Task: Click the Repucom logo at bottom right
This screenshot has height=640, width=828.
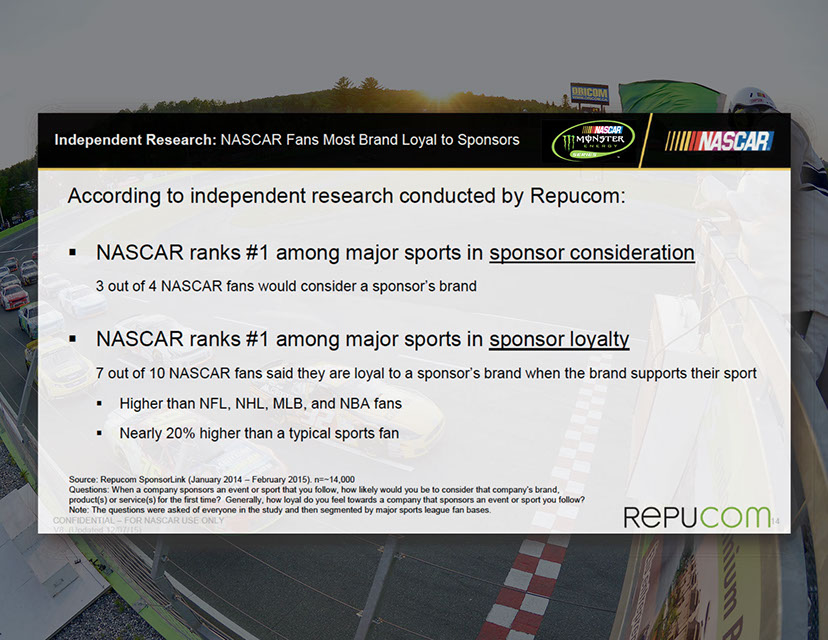Action: tap(697, 516)
